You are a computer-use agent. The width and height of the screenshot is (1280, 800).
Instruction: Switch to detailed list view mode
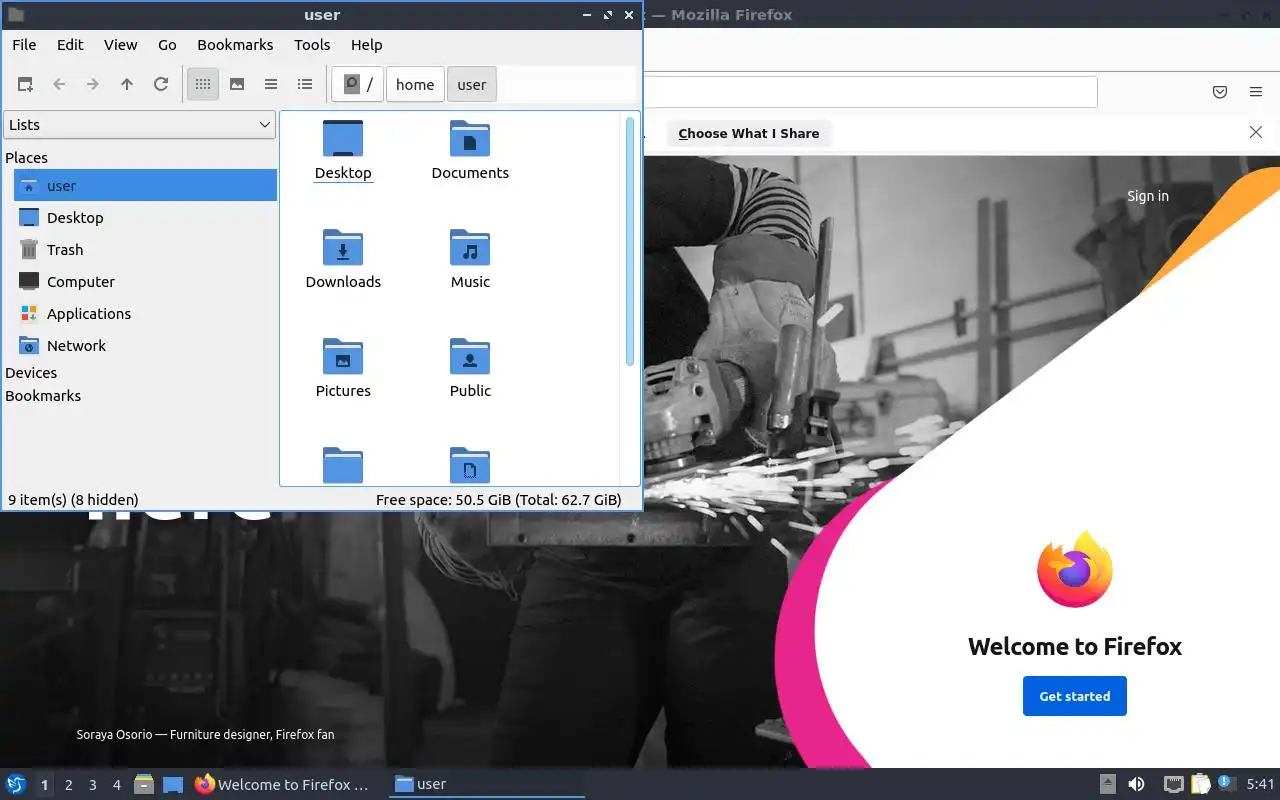305,85
